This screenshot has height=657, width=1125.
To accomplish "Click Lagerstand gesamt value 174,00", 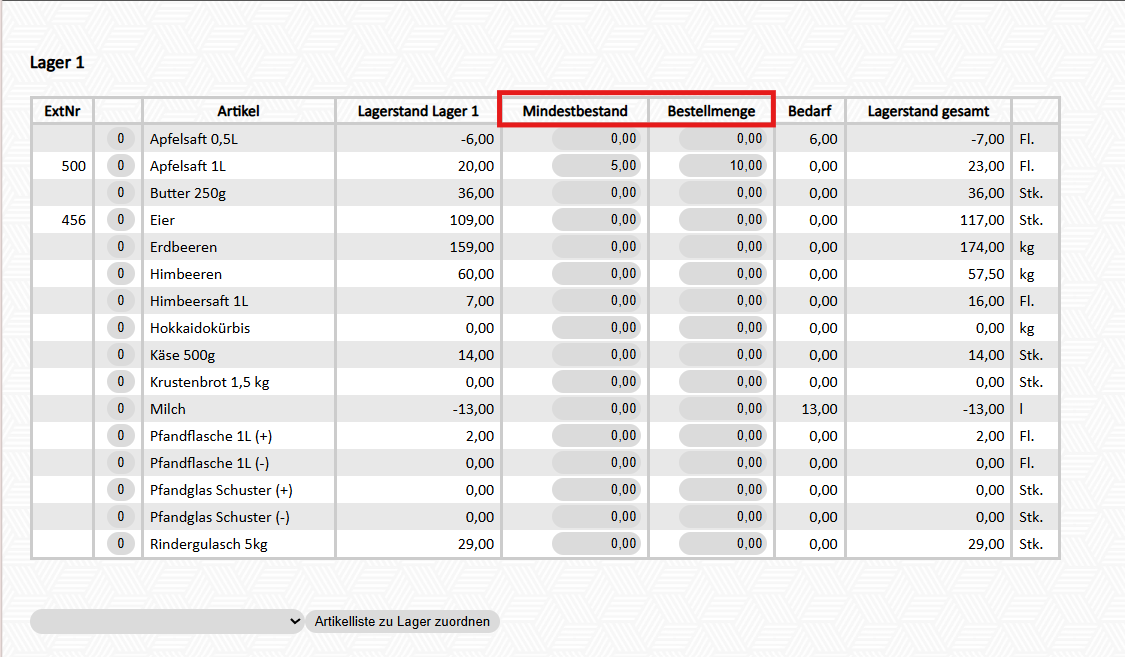I will (x=982, y=247).
